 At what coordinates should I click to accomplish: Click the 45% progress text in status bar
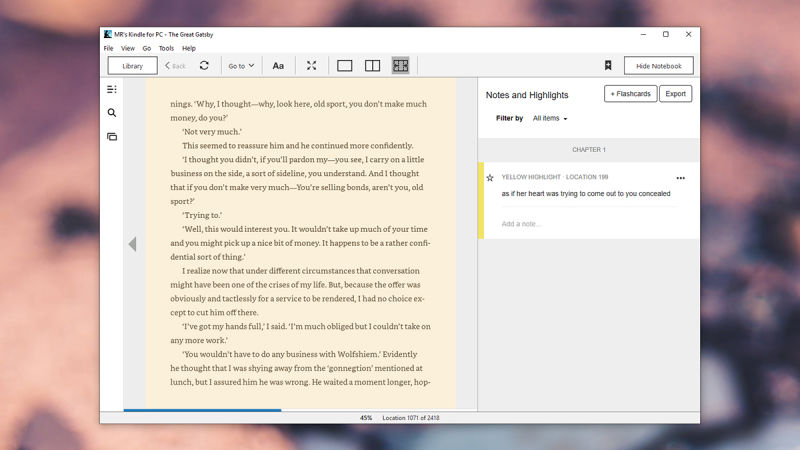366,418
